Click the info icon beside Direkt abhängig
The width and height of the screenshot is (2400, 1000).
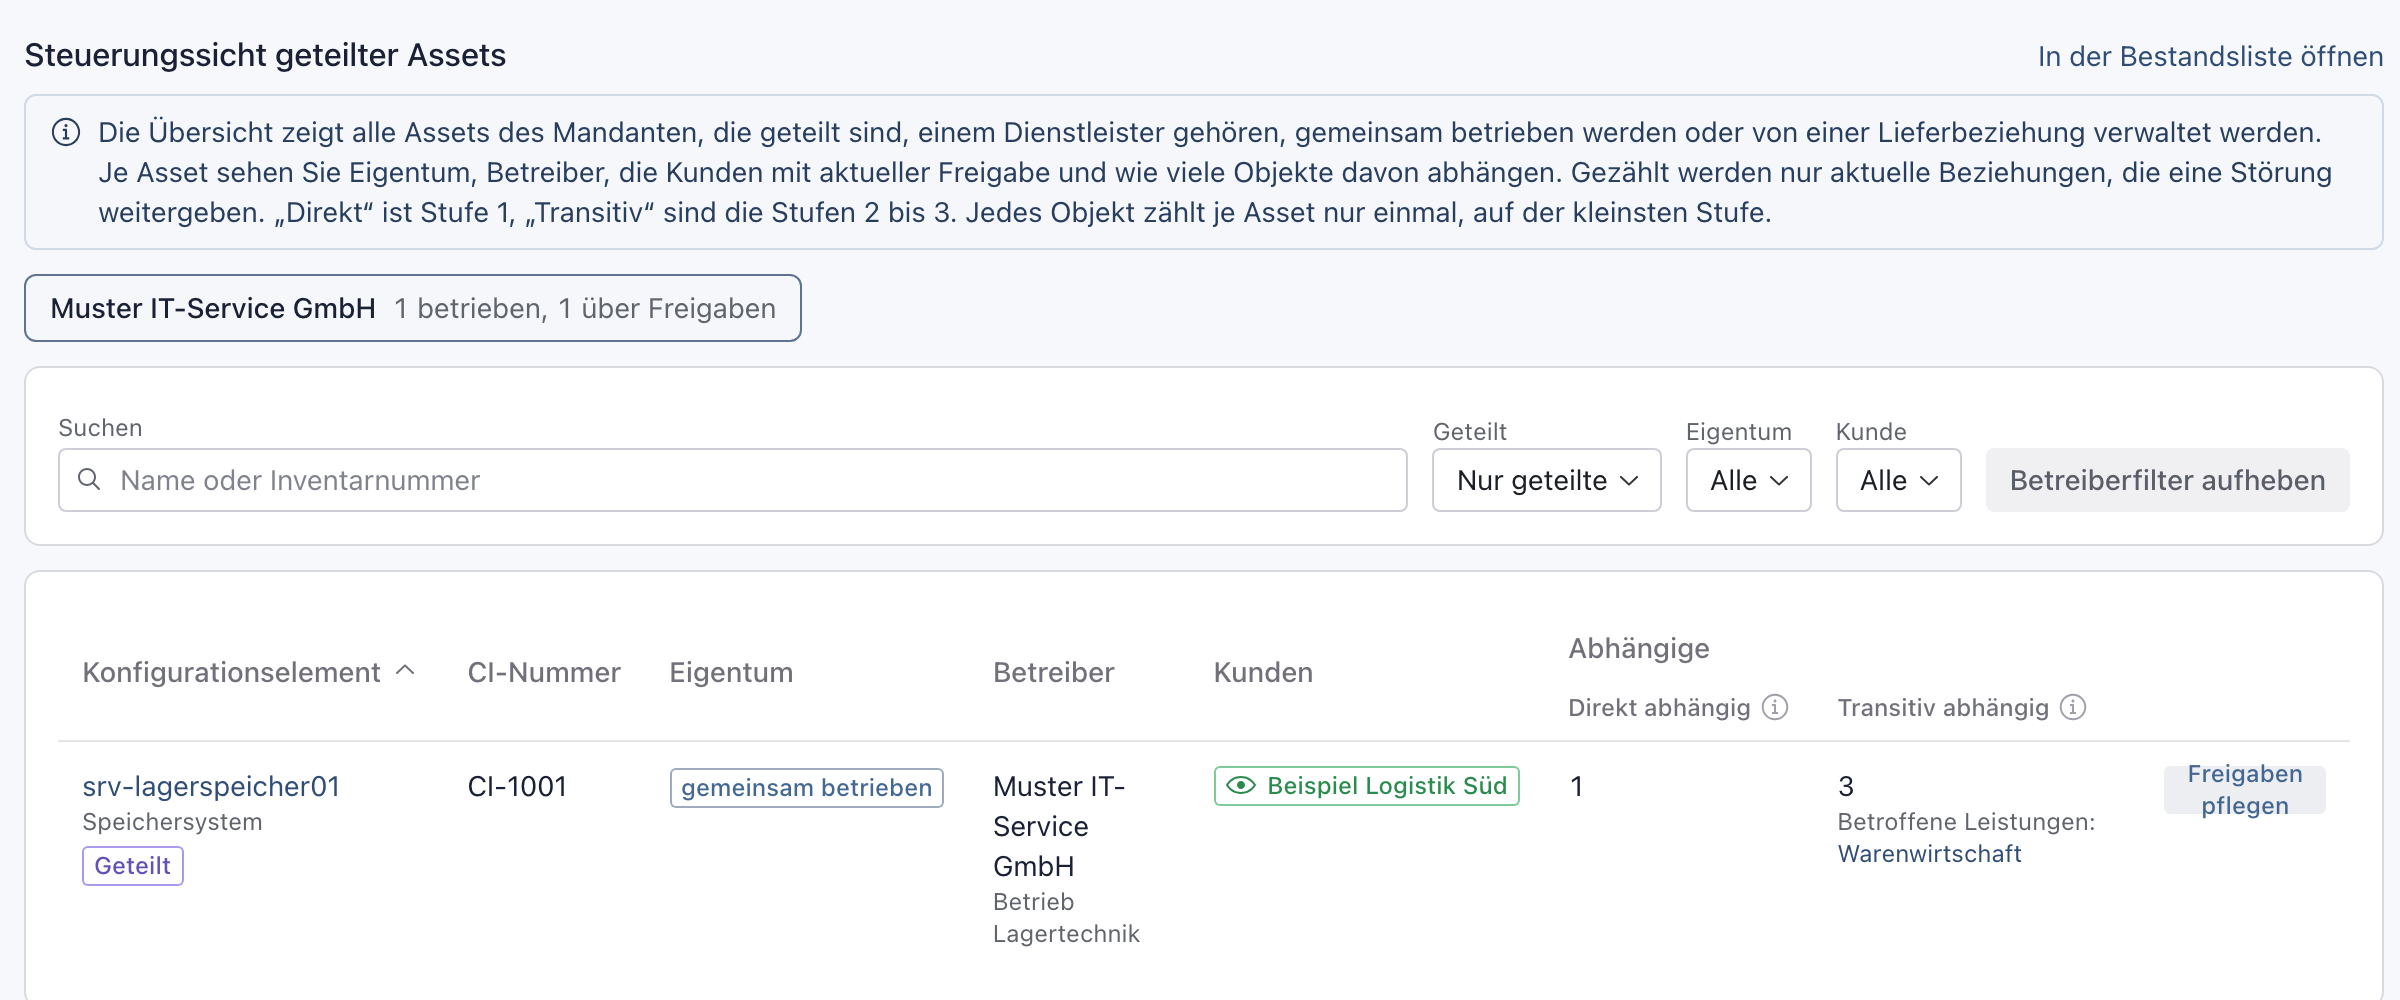1775,707
